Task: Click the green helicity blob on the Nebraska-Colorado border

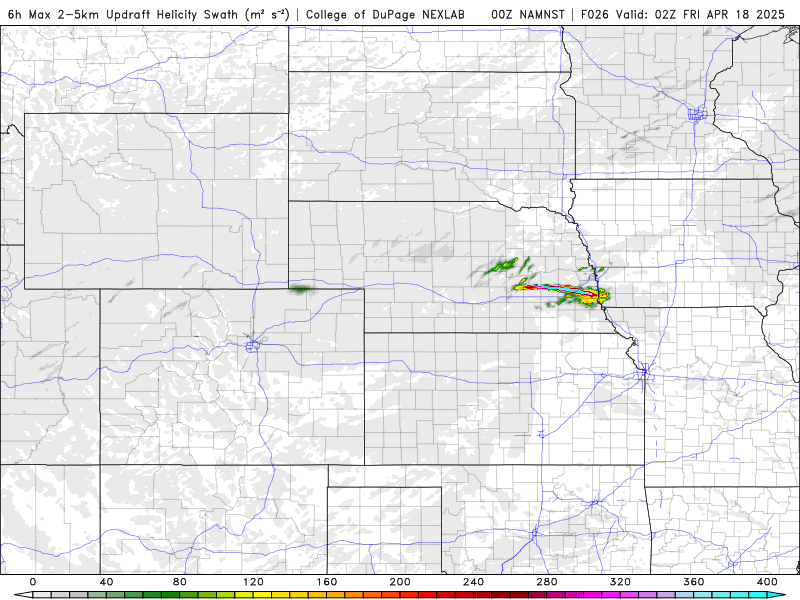Action: [x=301, y=290]
